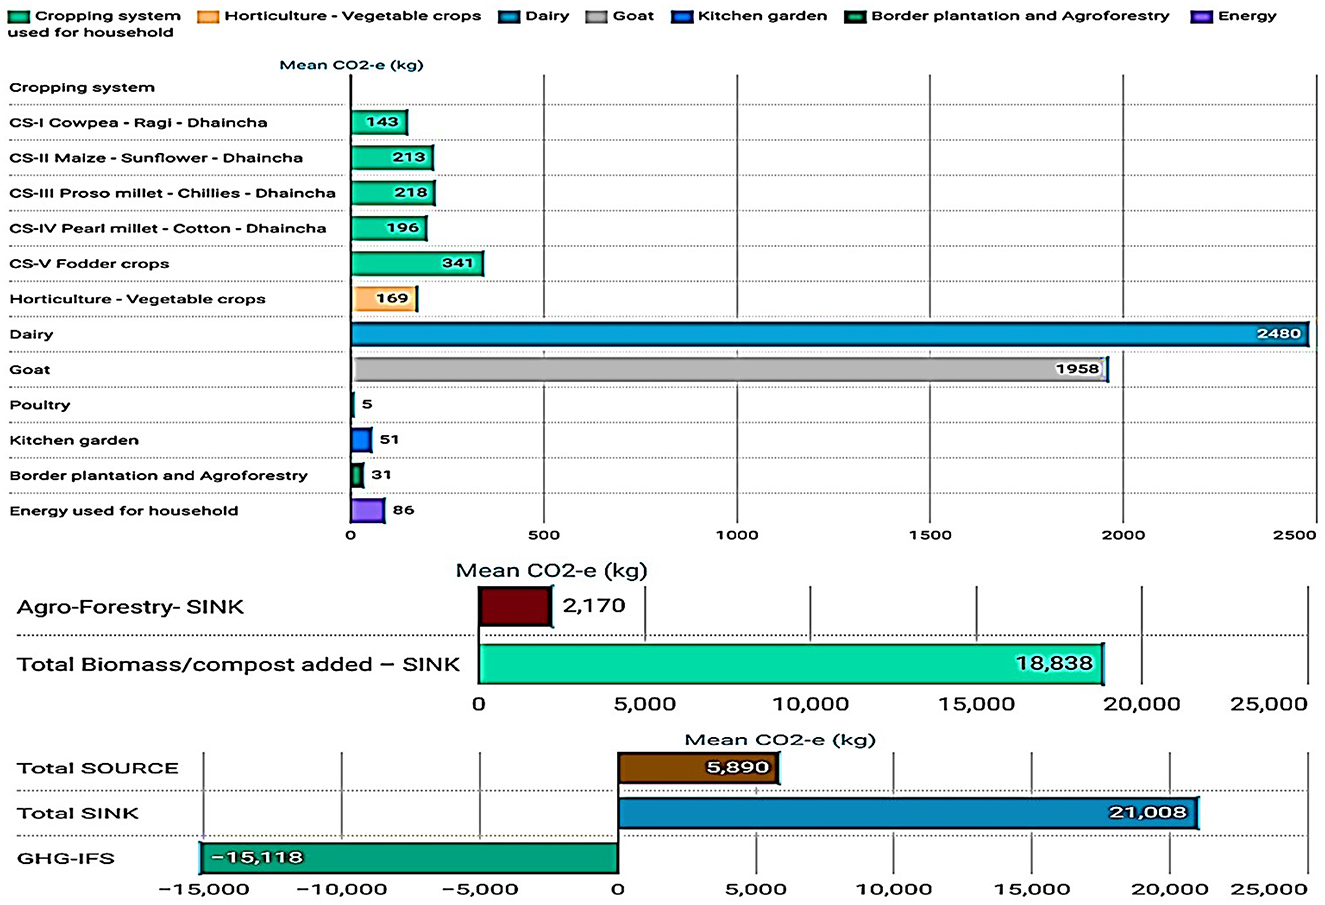Select the Agro-Forestry value '2,170'
This screenshot has height=905, width=1325.
[594, 605]
